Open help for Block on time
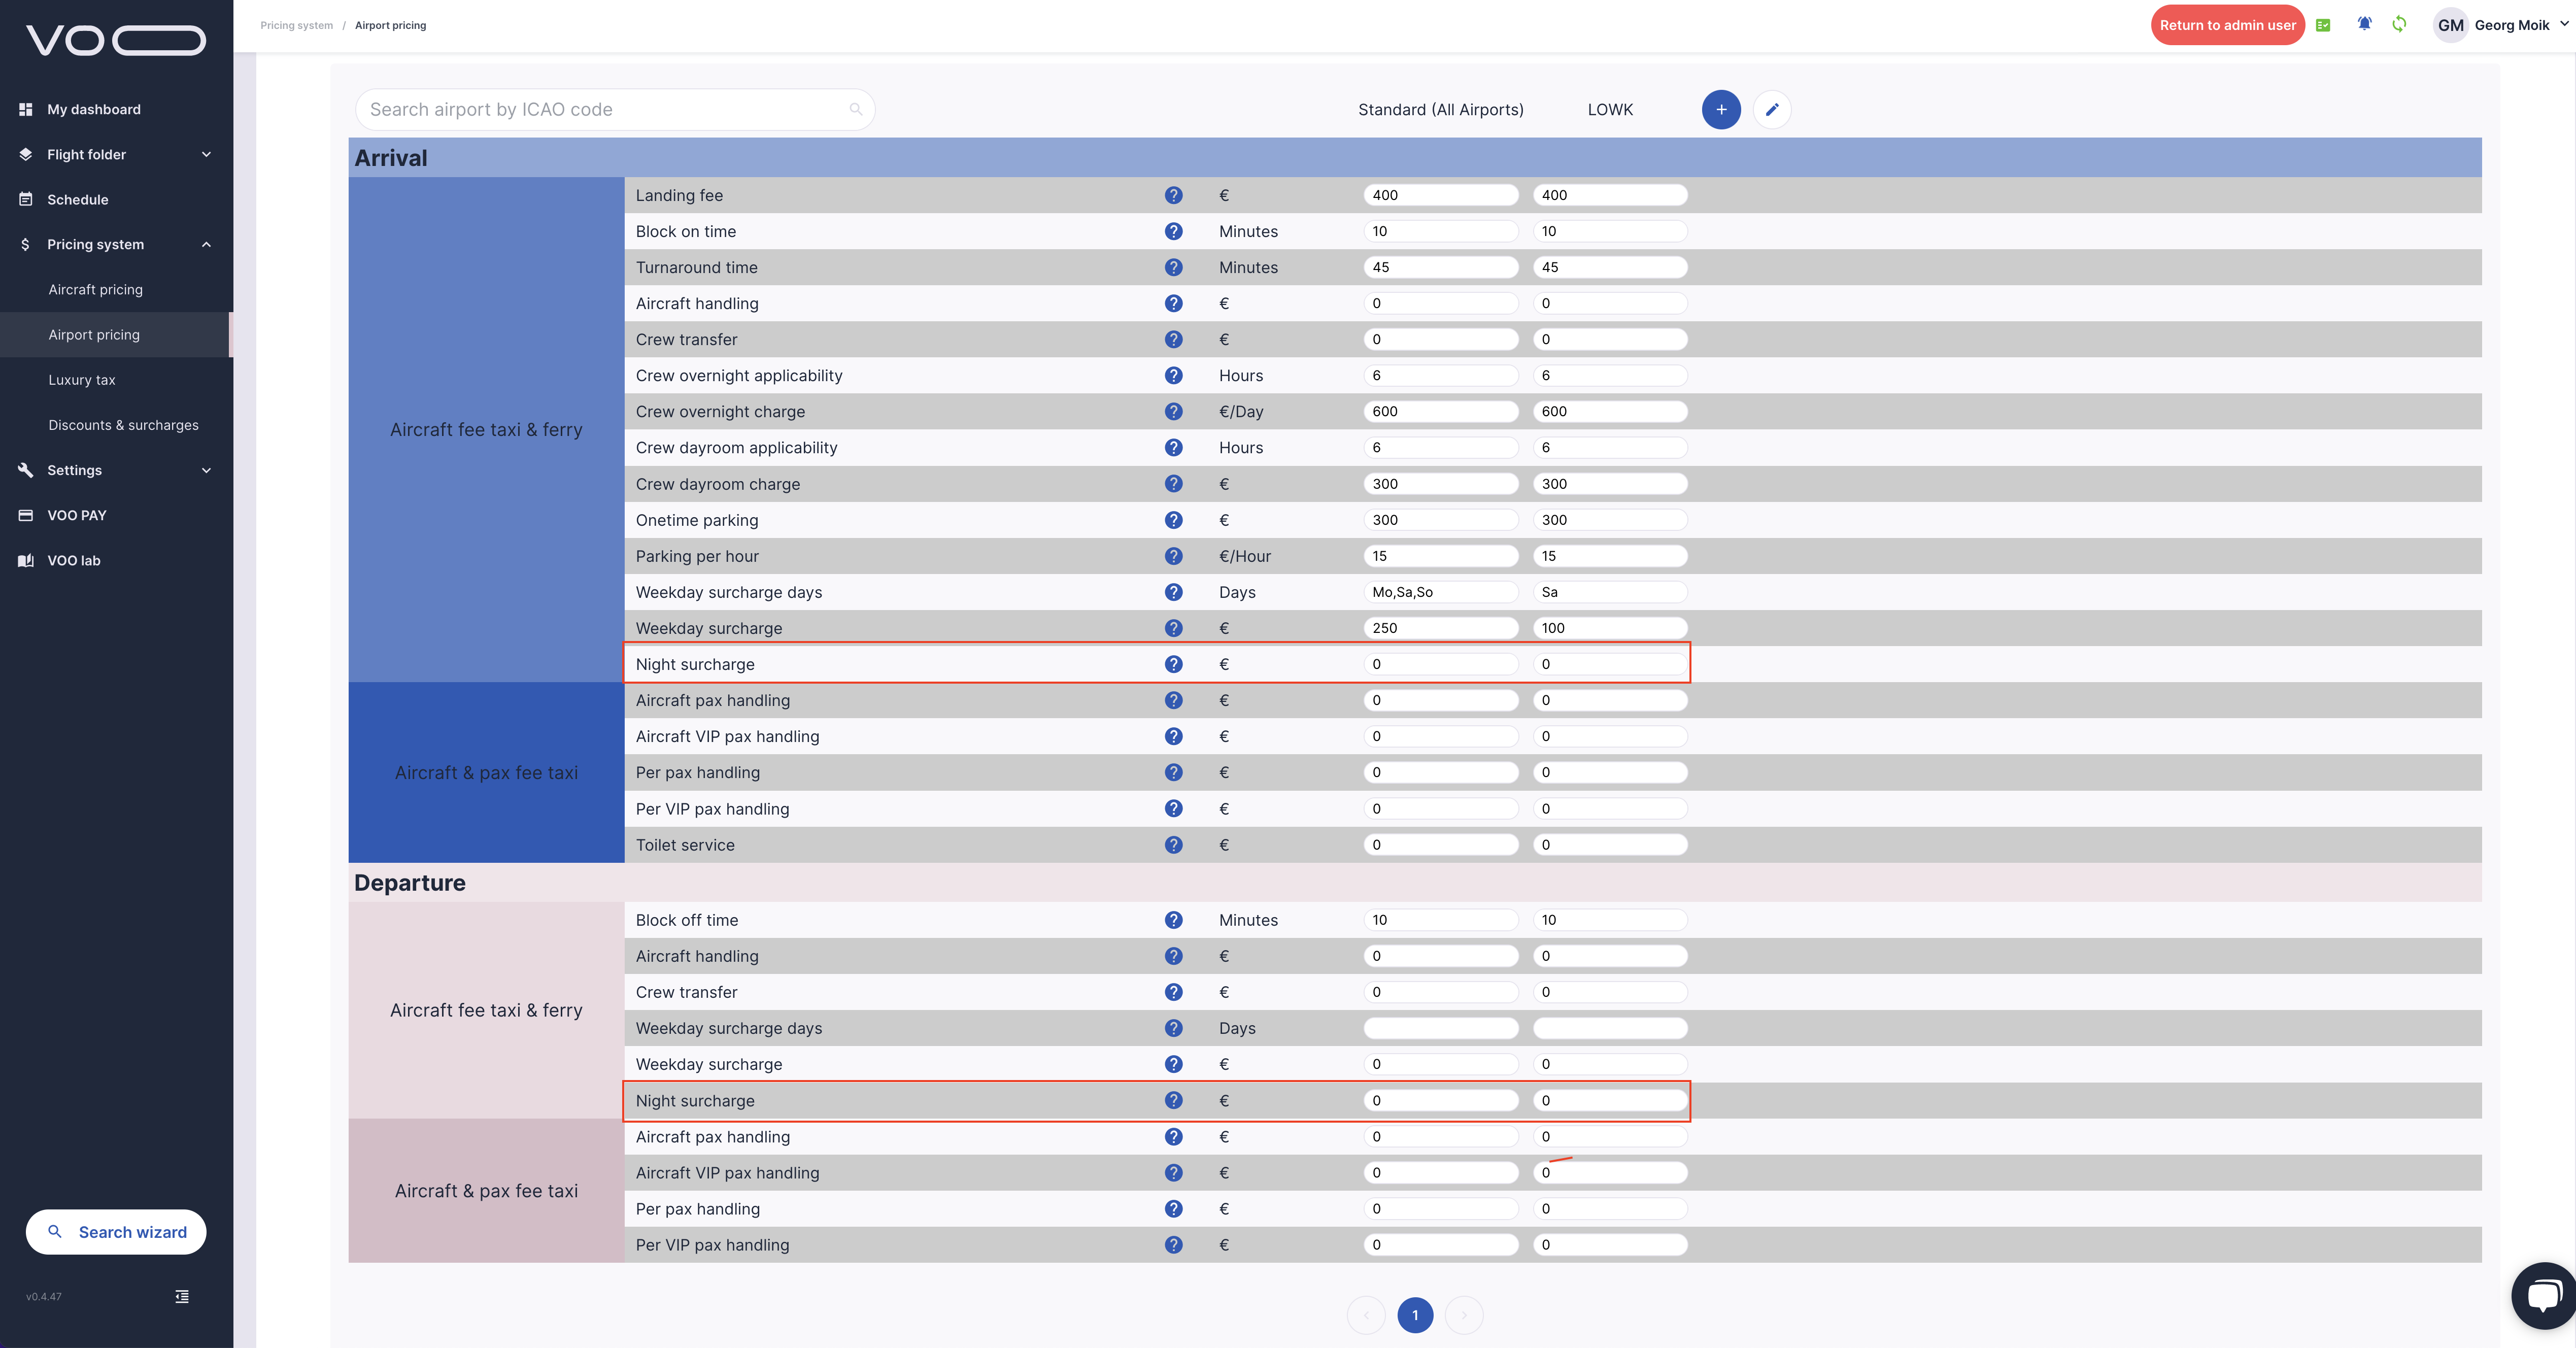 [1173, 231]
